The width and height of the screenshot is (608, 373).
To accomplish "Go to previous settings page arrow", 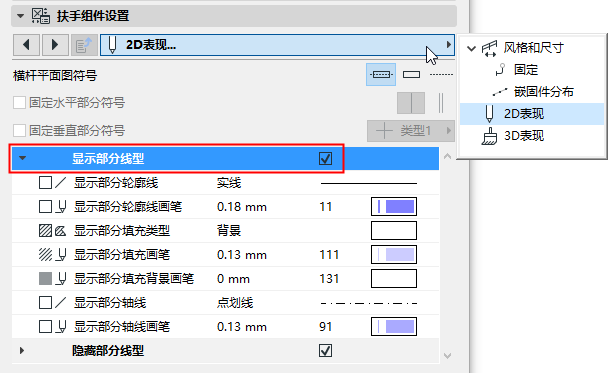I will coord(26,45).
